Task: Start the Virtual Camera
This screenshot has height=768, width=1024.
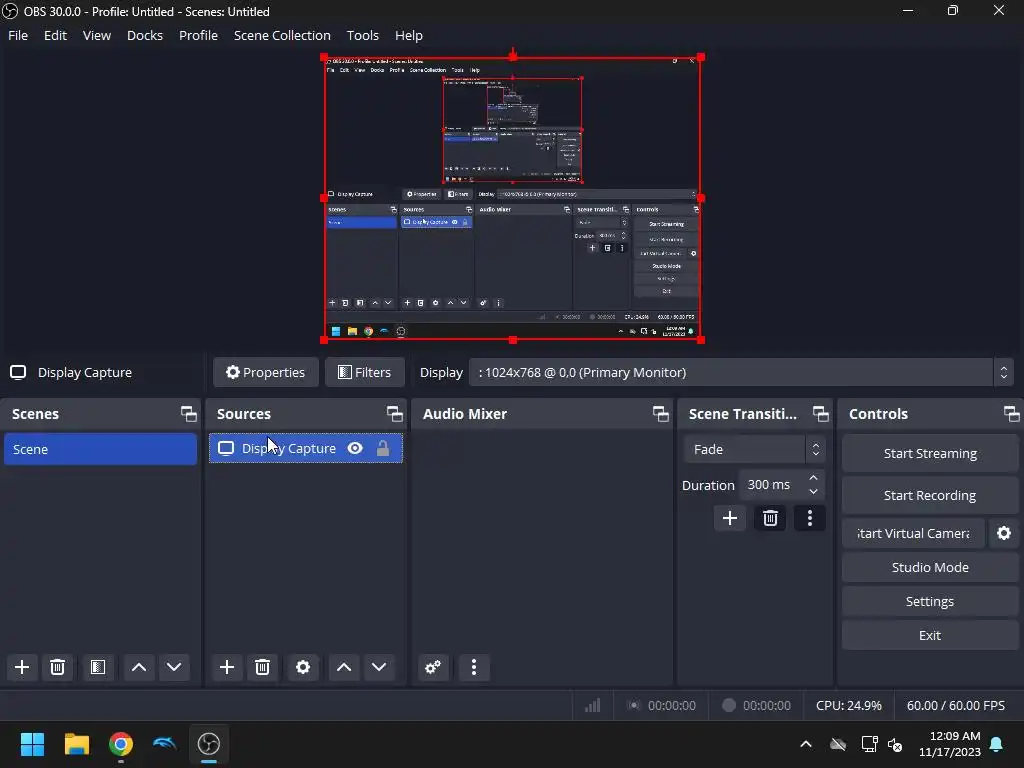Action: [913, 533]
